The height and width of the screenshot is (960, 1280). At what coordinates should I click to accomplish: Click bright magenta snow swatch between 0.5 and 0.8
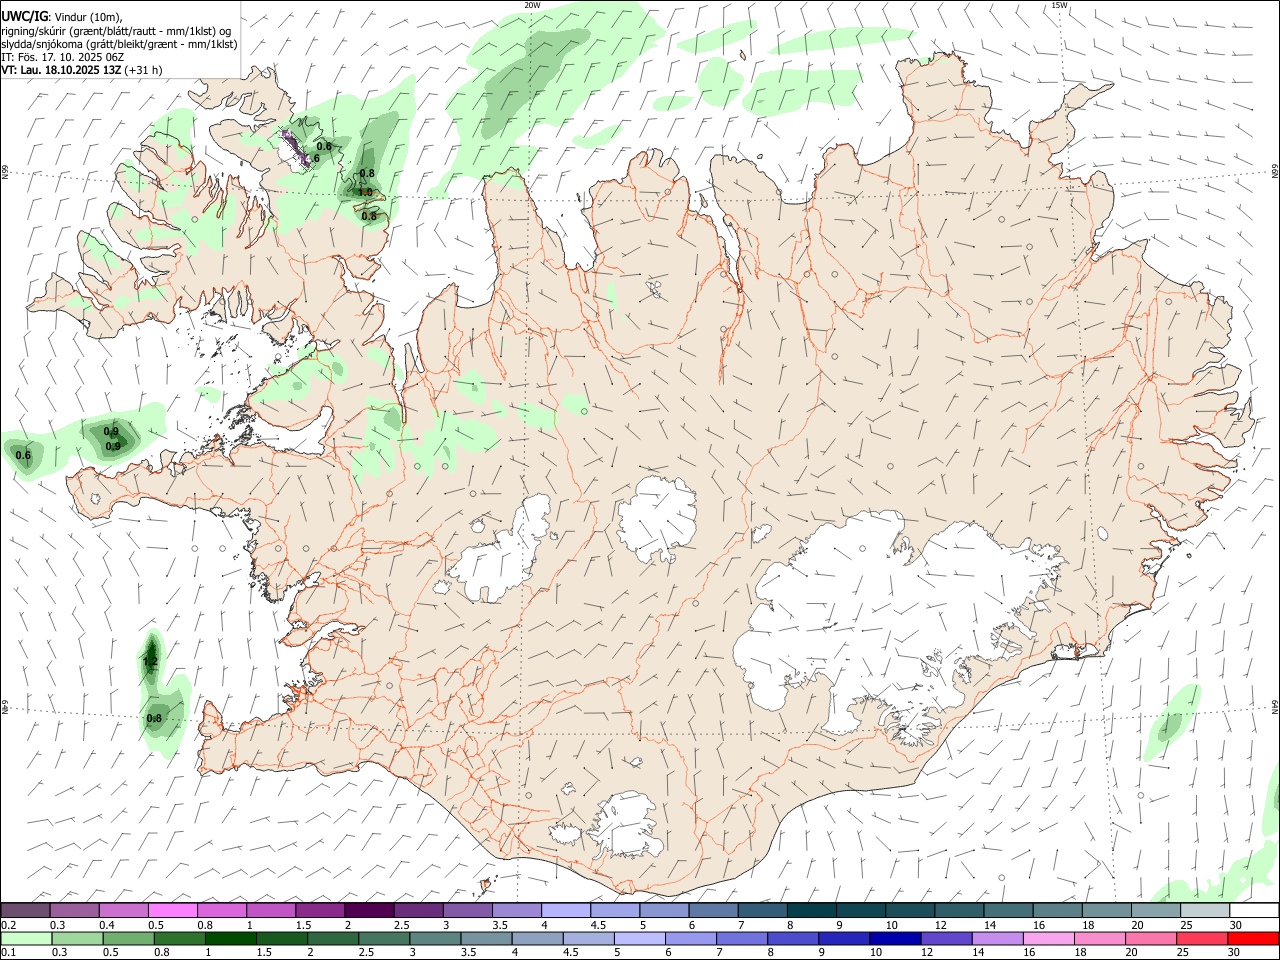[172, 911]
